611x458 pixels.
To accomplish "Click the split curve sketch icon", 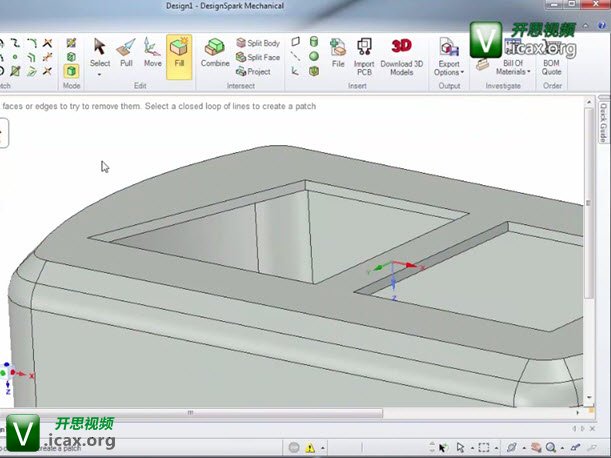I will [x=48, y=57].
